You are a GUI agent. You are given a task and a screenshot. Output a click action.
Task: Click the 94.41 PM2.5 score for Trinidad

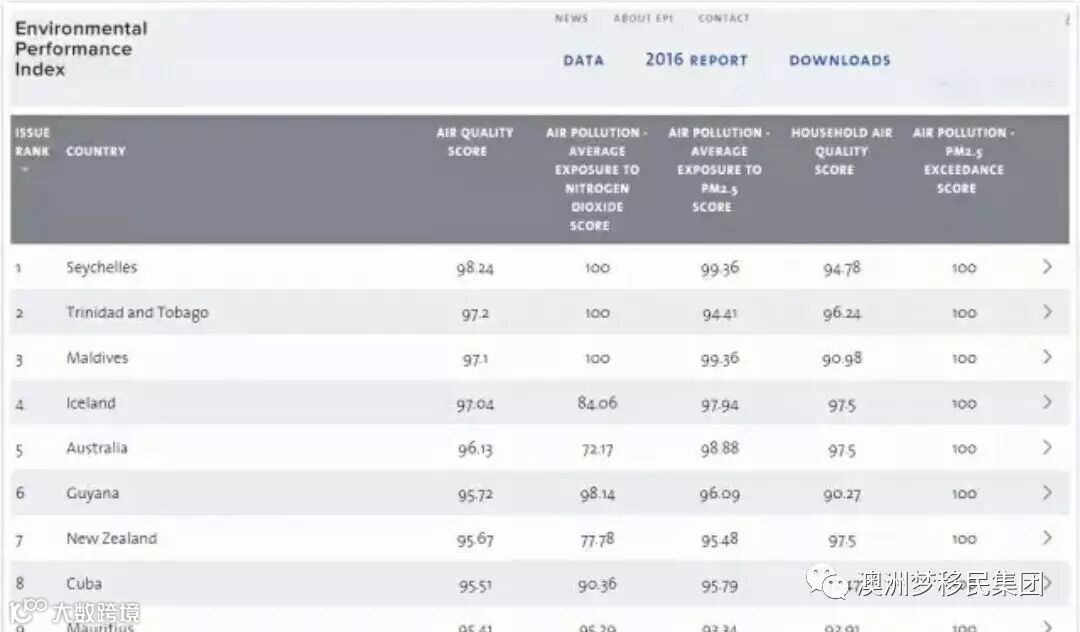[x=719, y=313]
